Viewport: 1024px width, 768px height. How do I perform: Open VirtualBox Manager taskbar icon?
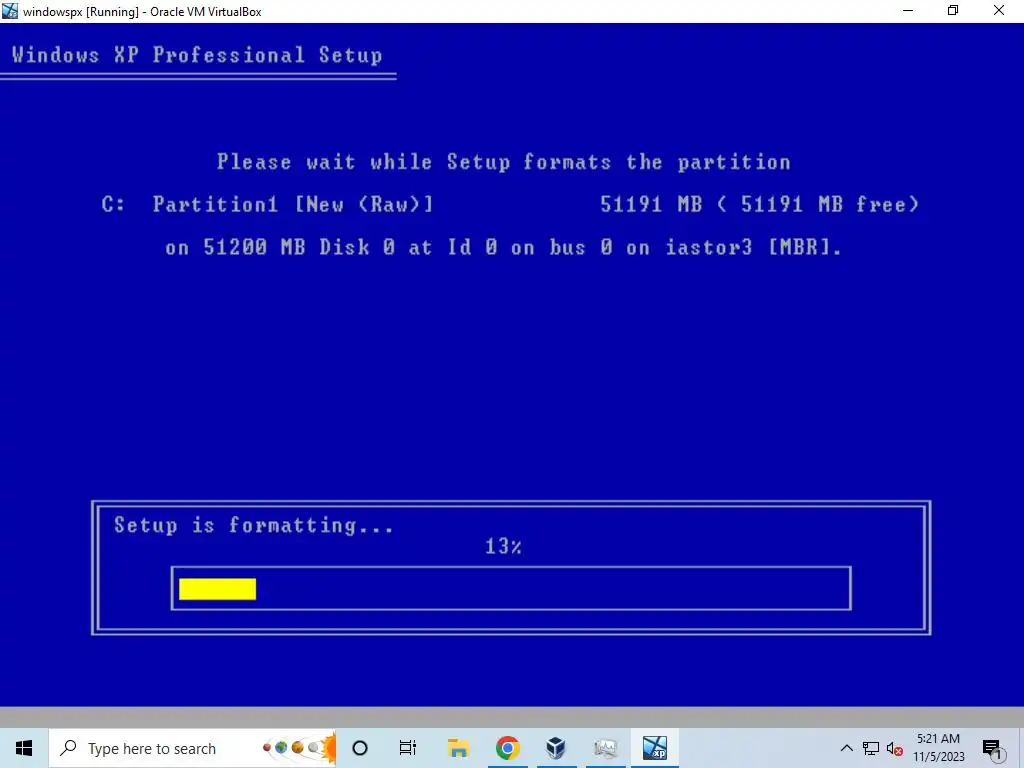point(556,748)
